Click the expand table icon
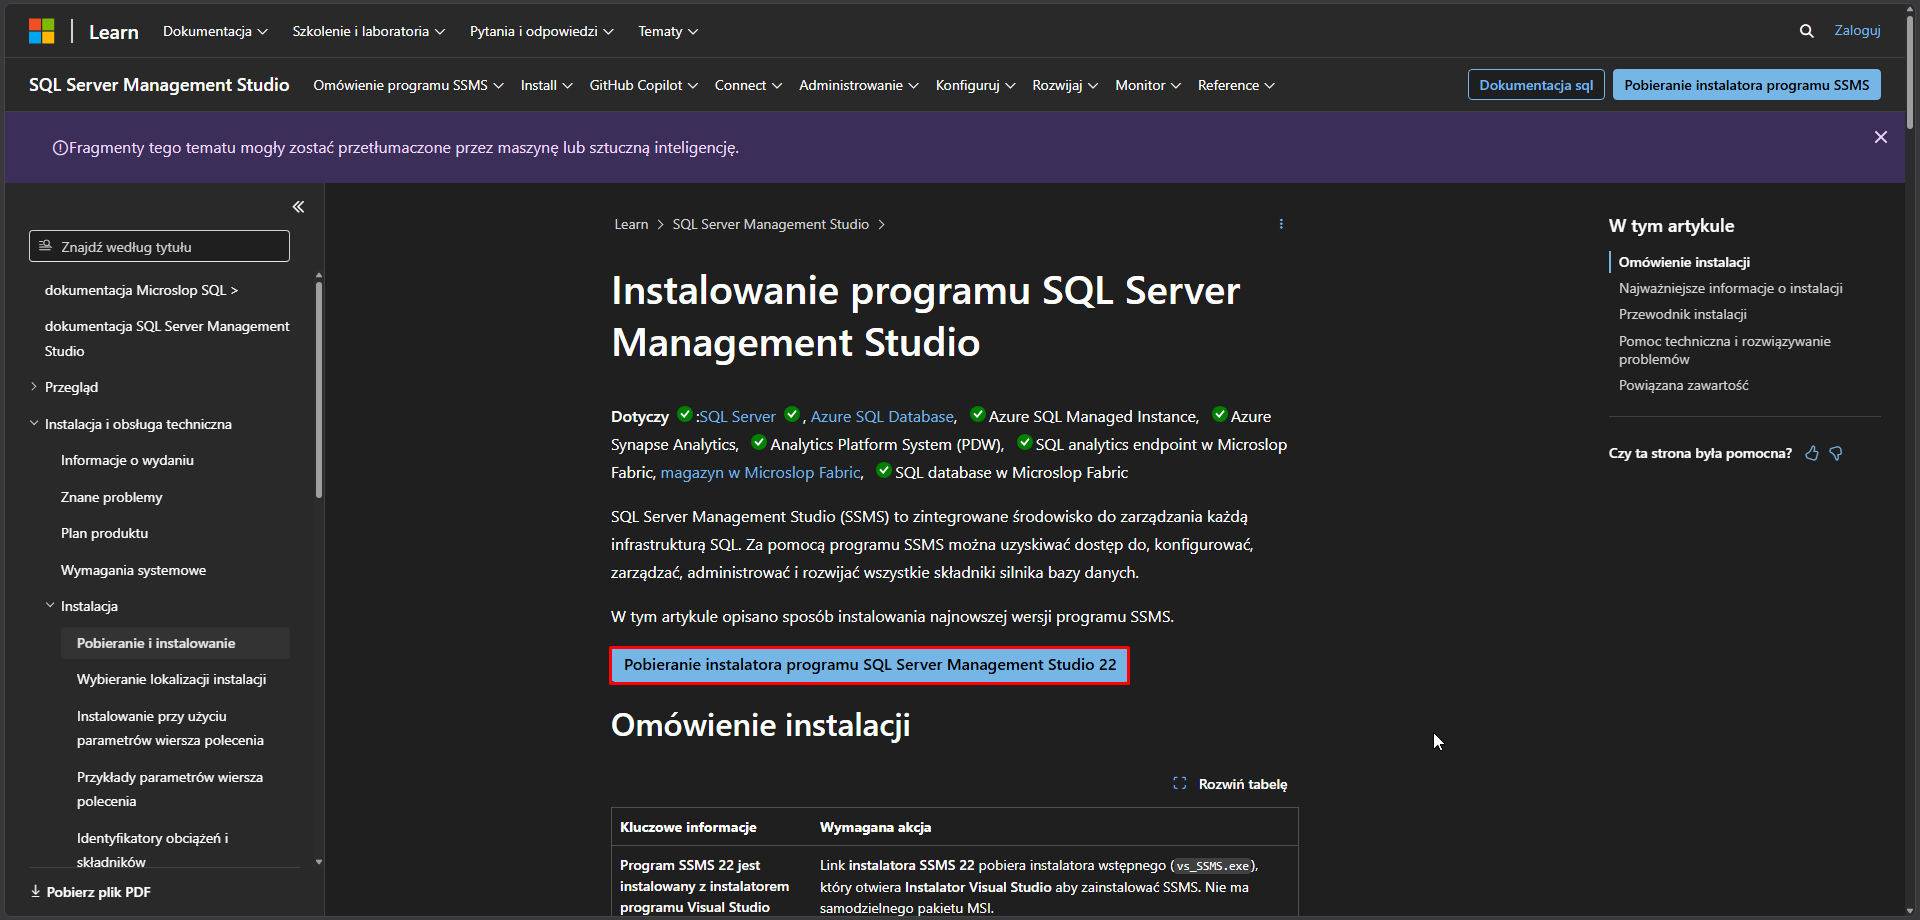 click(1179, 784)
